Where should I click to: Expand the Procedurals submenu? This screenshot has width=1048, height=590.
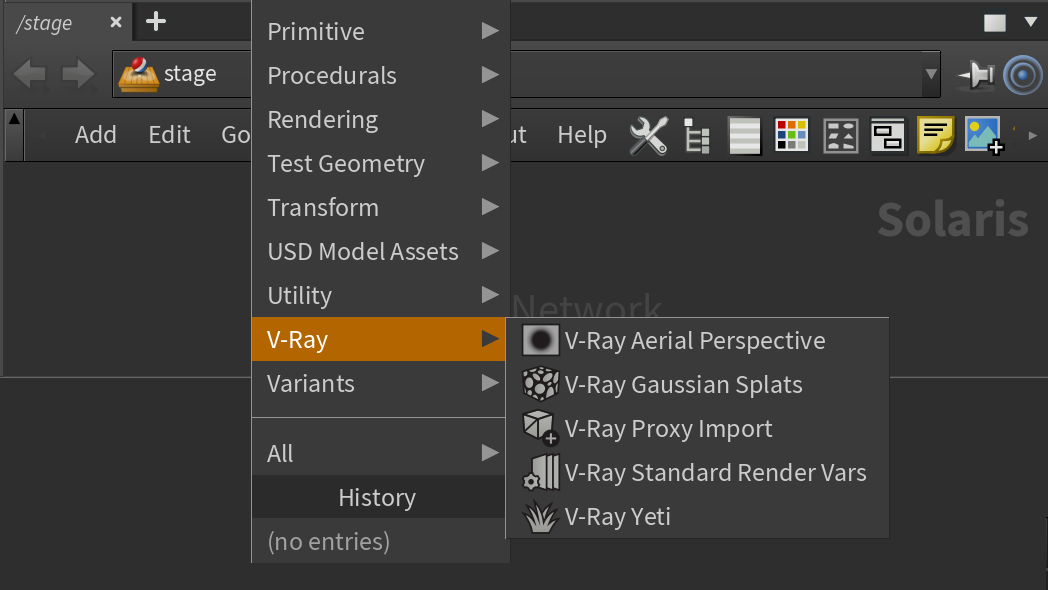[x=381, y=76]
